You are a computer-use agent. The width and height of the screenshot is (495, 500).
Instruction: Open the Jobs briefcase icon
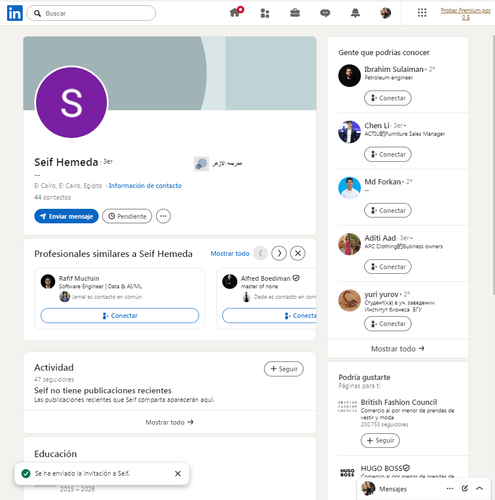pos(295,13)
